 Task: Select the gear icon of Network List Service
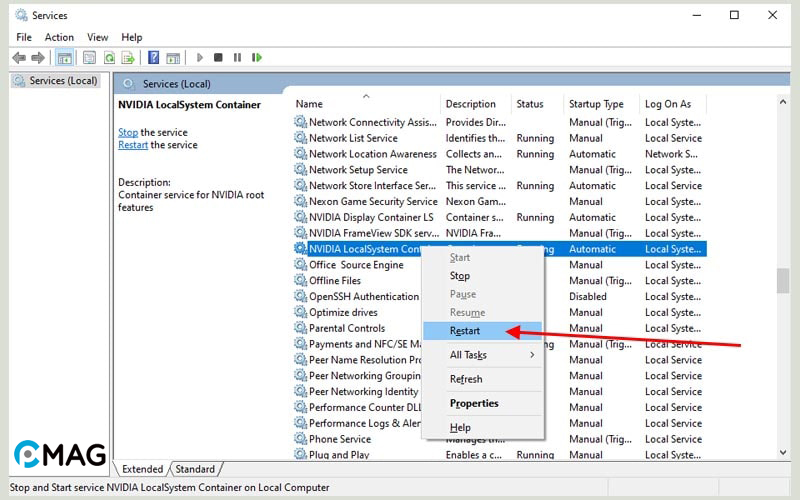[301, 138]
